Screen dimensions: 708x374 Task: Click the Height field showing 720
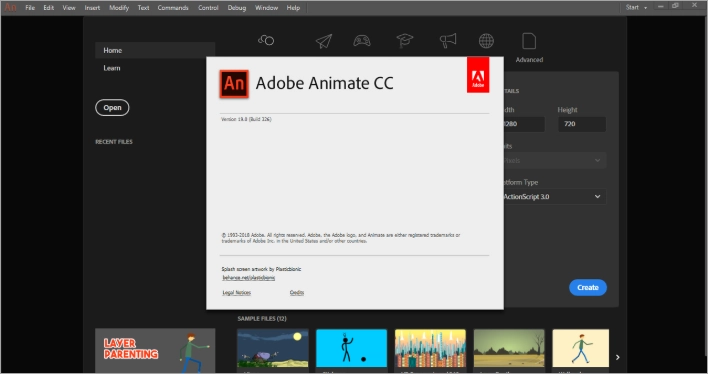point(582,124)
